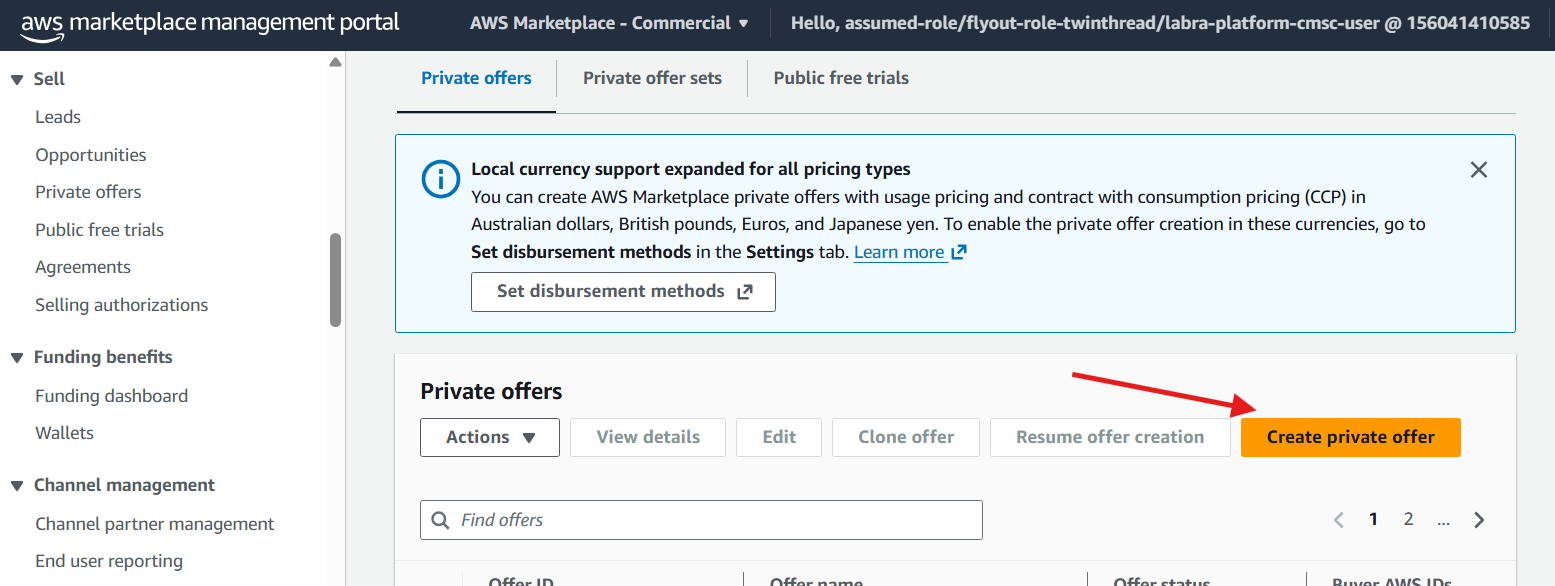Switch to the Public free trials tab

[x=841, y=78]
